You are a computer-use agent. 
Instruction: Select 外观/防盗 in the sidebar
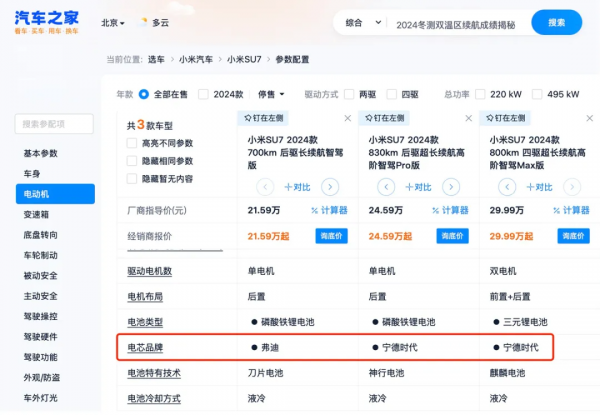42,378
